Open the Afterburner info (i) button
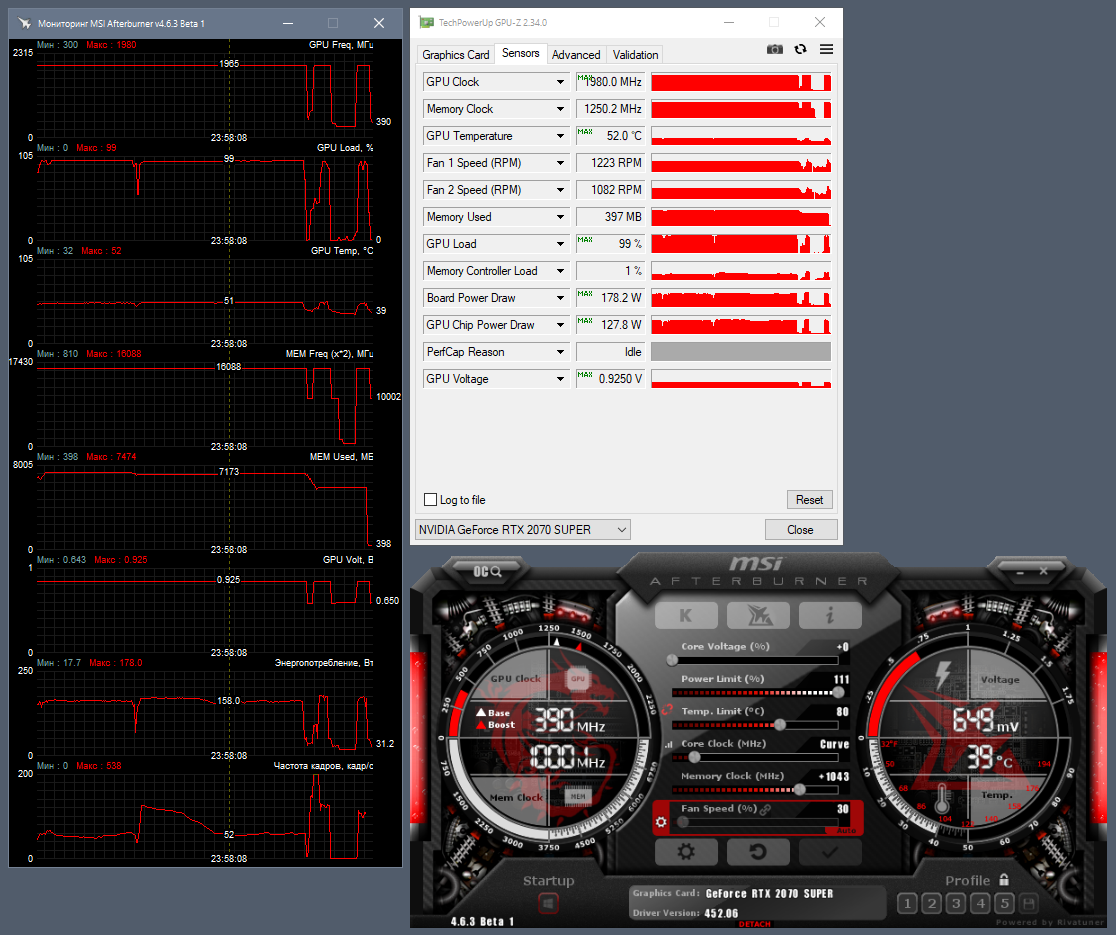 point(830,616)
